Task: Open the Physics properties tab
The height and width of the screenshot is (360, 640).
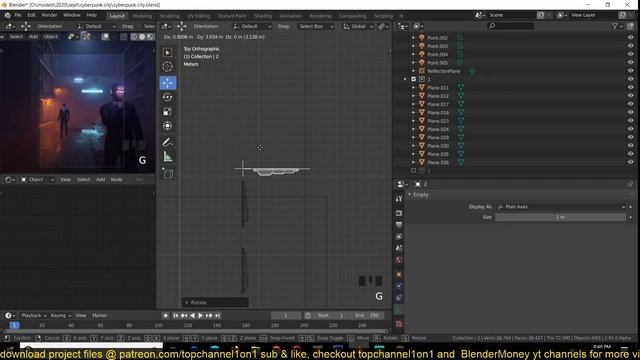Action: pyautogui.click(x=399, y=286)
